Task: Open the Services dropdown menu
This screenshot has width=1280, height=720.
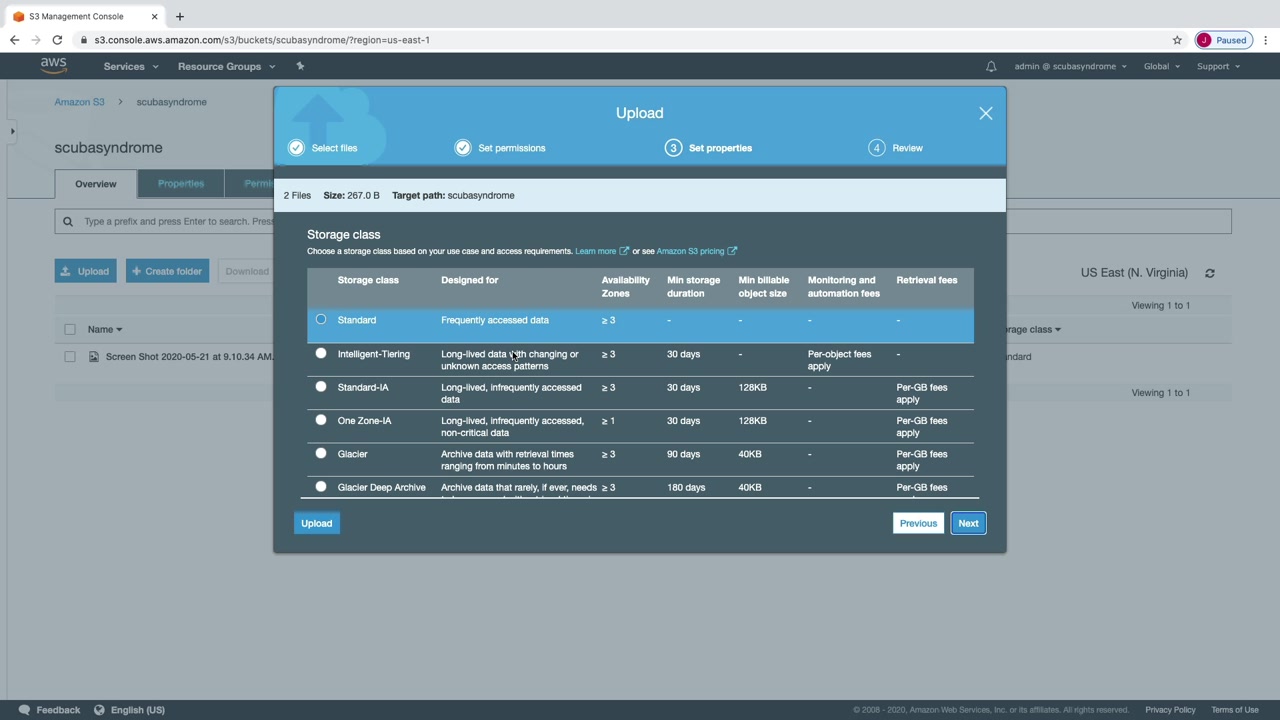Action: click(130, 67)
